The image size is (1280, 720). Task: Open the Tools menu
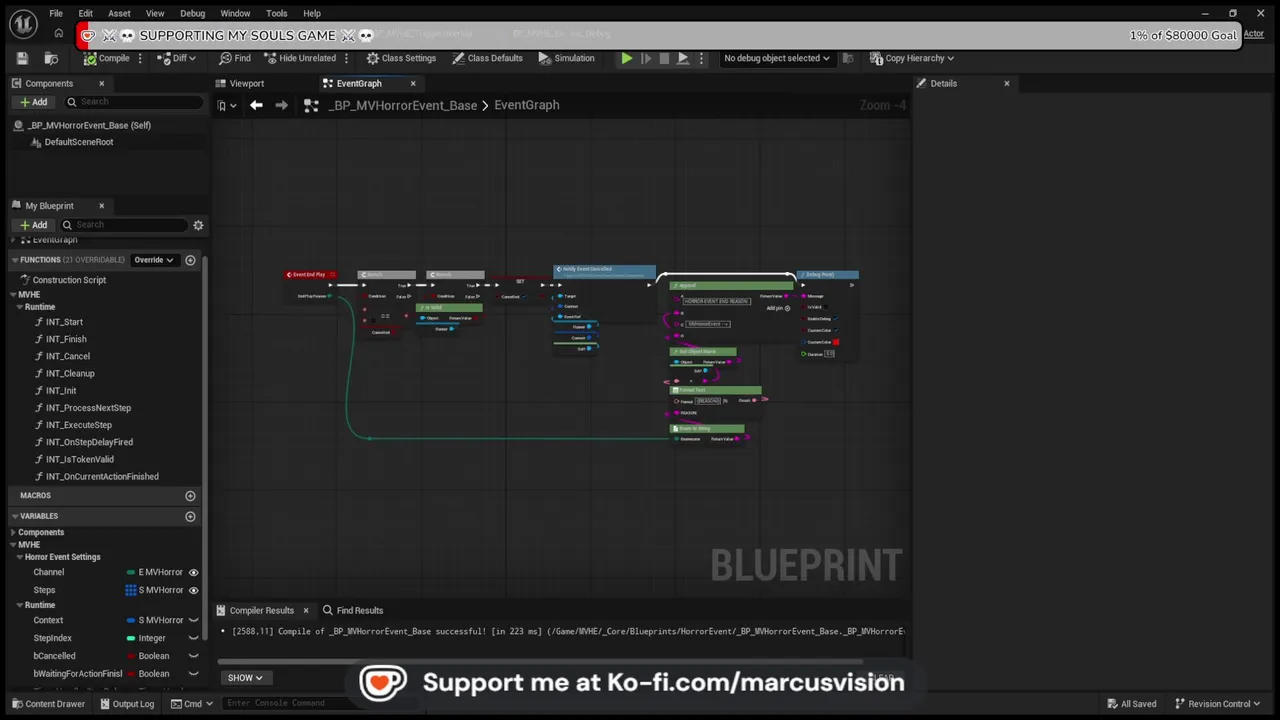pyautogui.click(x=277, y=13)
